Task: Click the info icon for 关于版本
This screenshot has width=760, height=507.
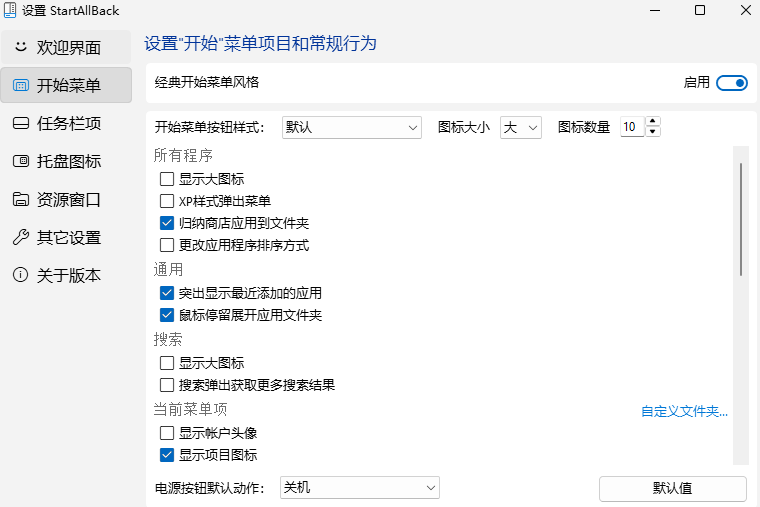Action: pyautogui.click(x=20, y=275)
